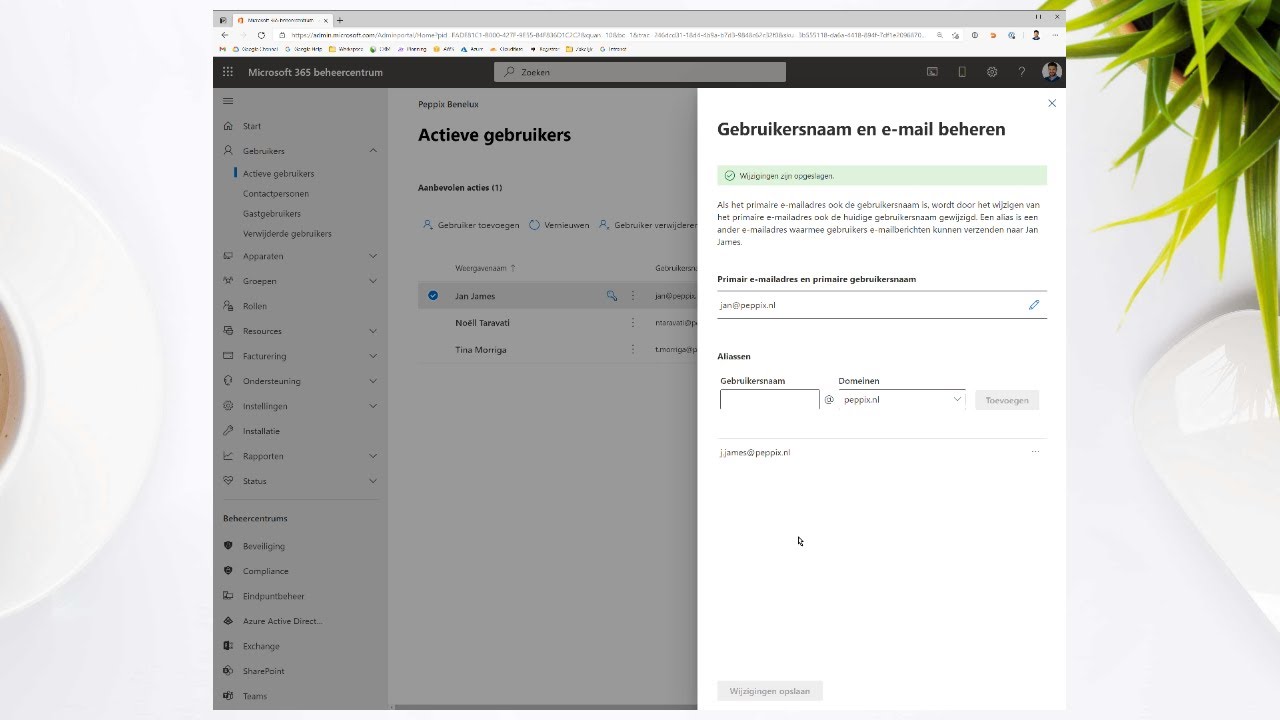This screenshot has width=1280, height=720.
Task: Focus the Gebruikersnaam alias input field
Action: coord(769,399)
